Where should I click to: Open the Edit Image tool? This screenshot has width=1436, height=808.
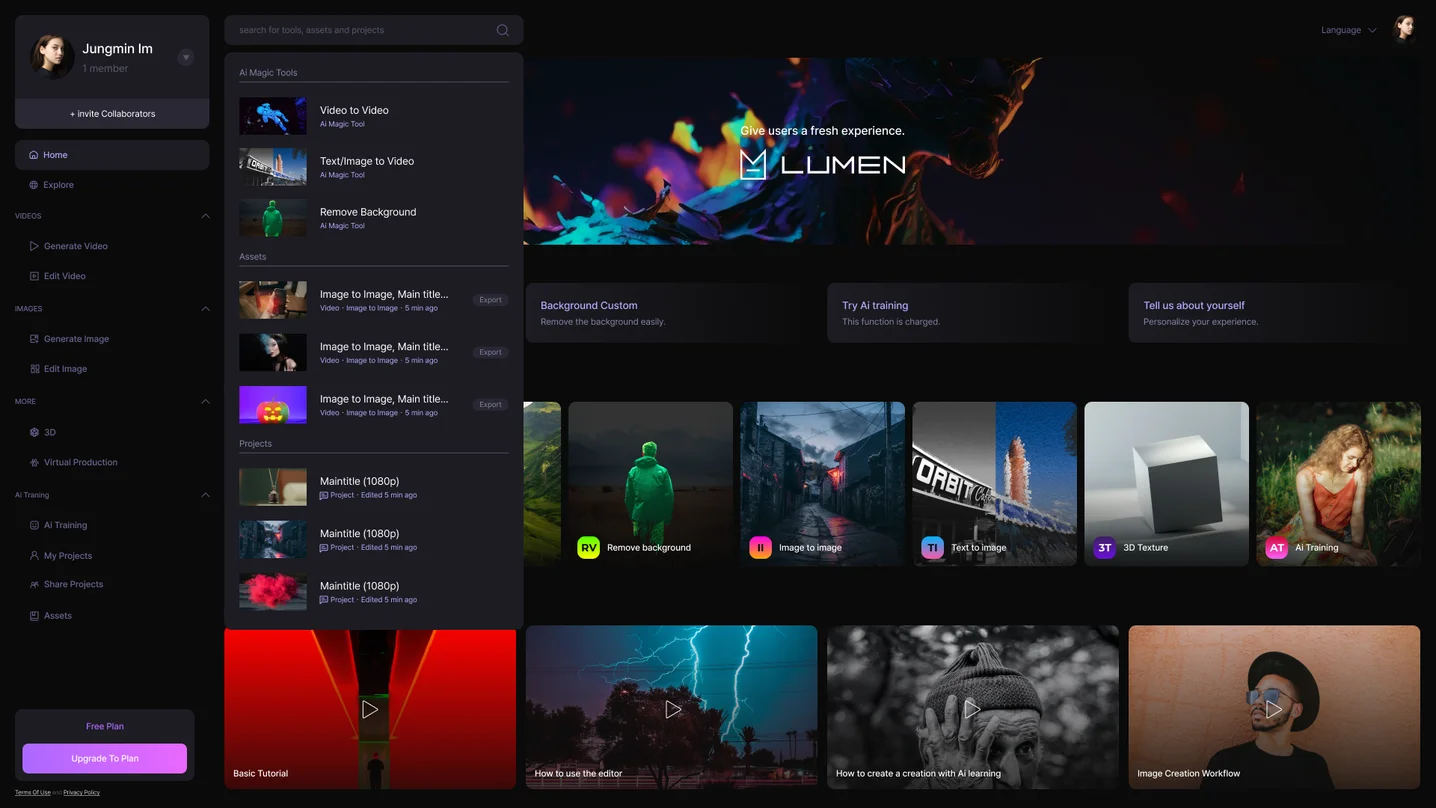(67, 368)
